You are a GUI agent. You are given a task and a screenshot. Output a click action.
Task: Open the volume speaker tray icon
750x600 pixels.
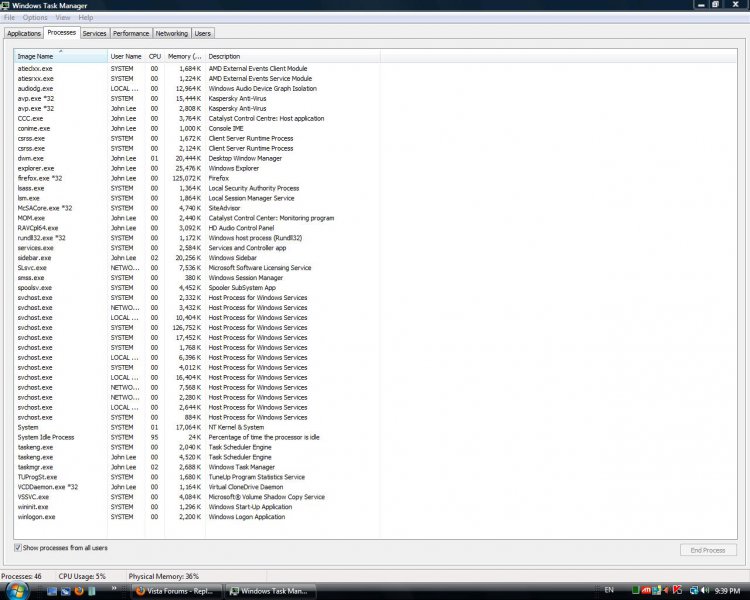(705, 590)
